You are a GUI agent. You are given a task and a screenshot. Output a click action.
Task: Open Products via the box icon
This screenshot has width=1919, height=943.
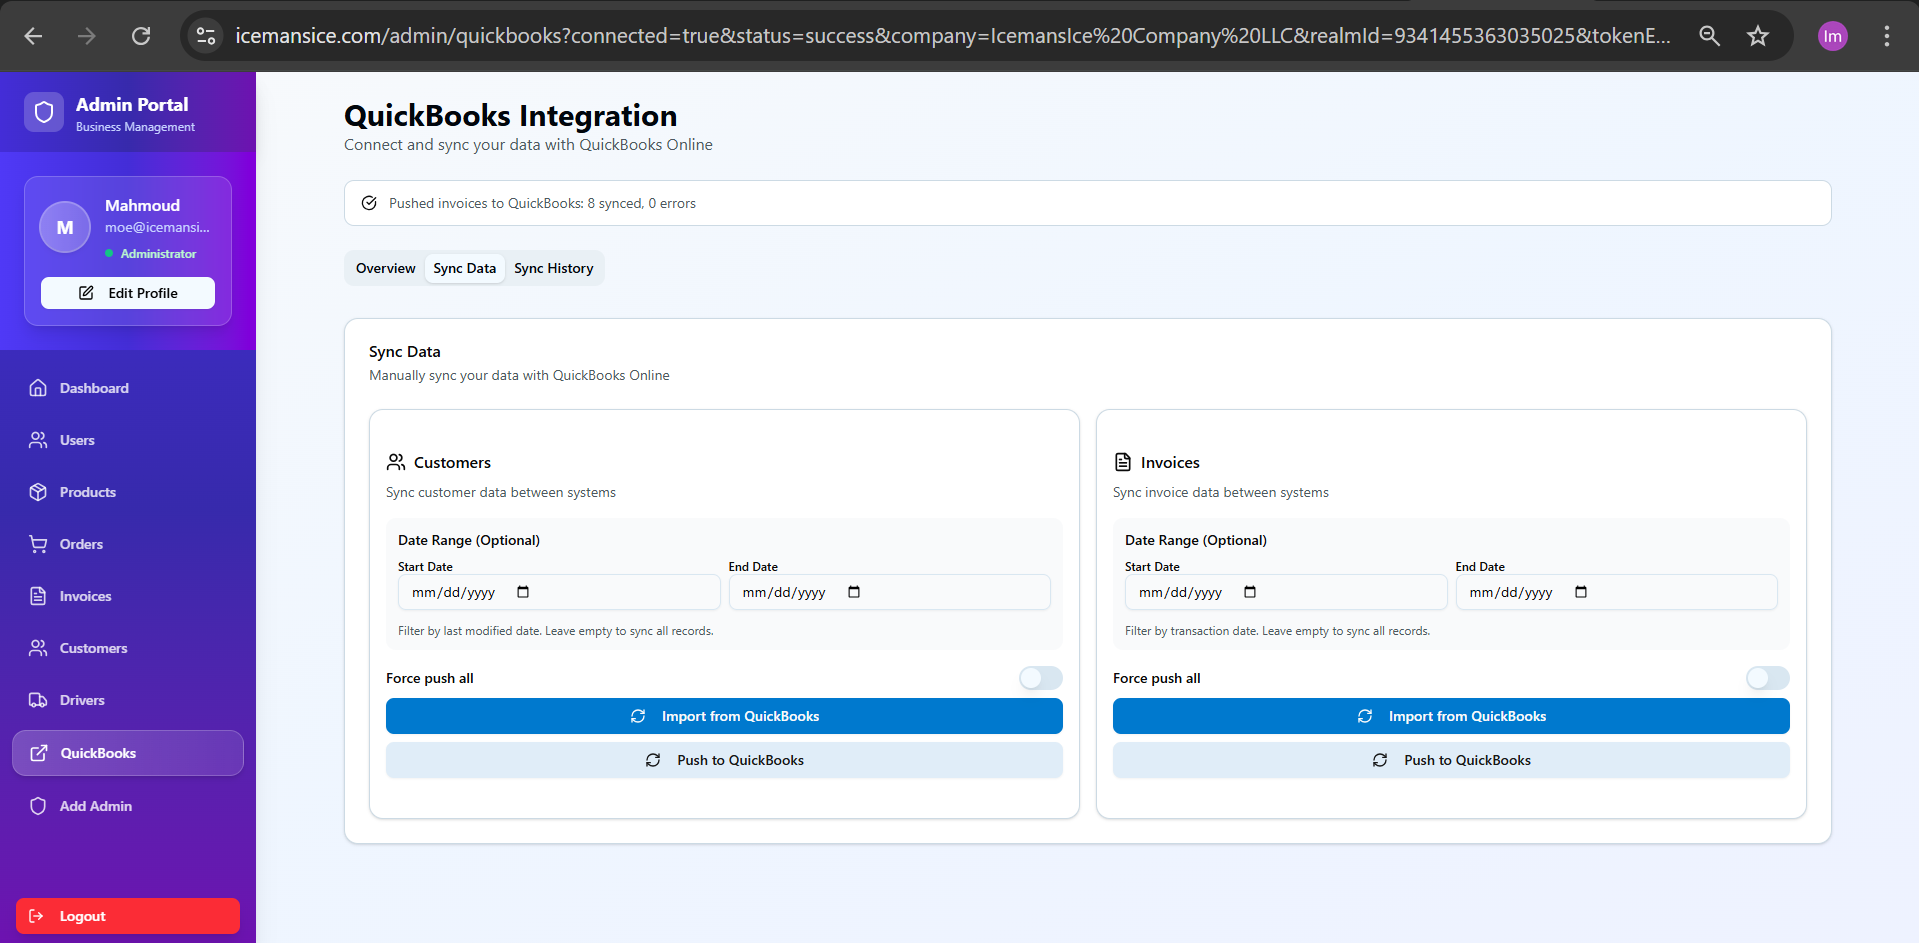[38, 492]
